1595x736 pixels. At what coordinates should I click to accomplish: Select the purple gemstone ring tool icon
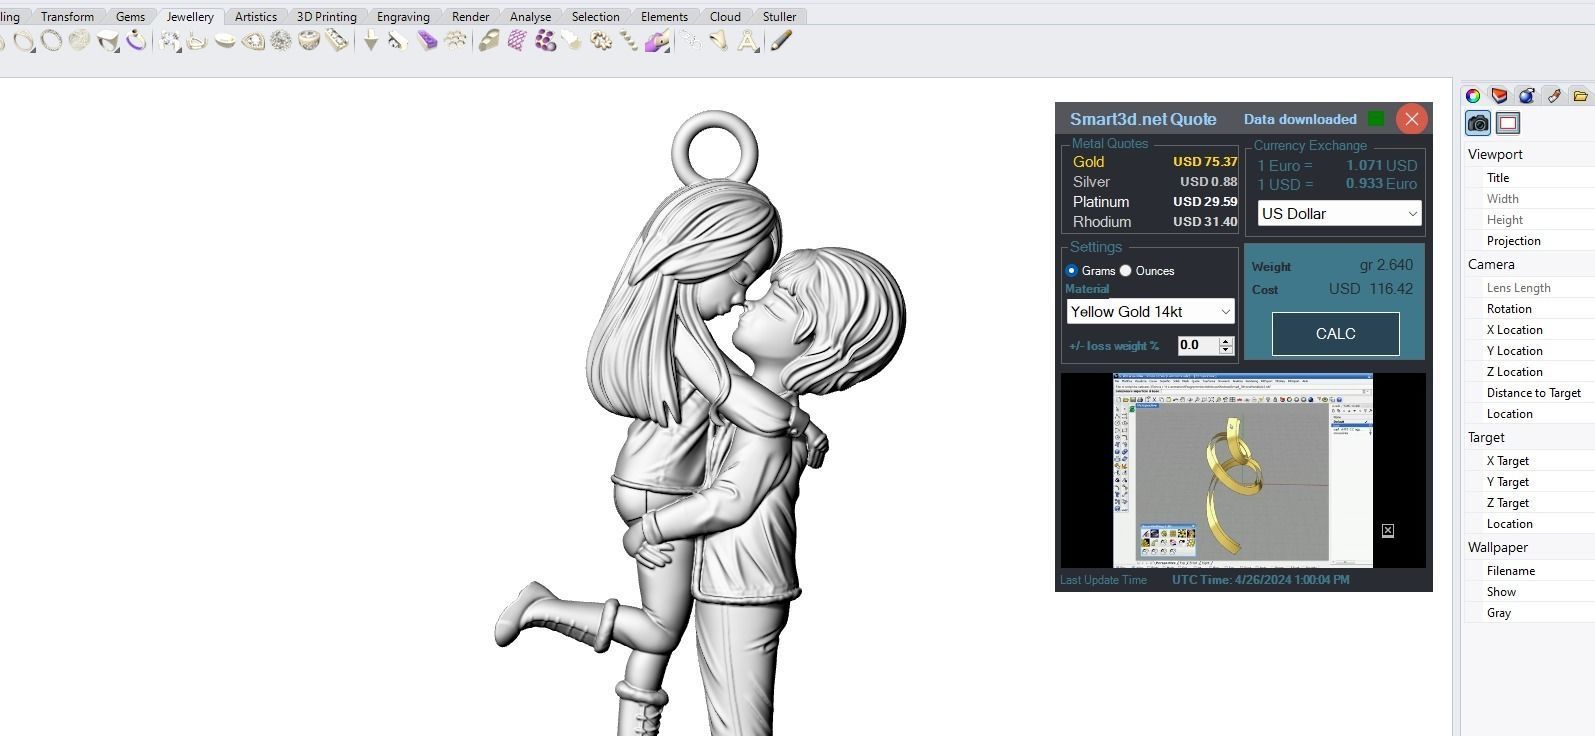tap(136, 41)
